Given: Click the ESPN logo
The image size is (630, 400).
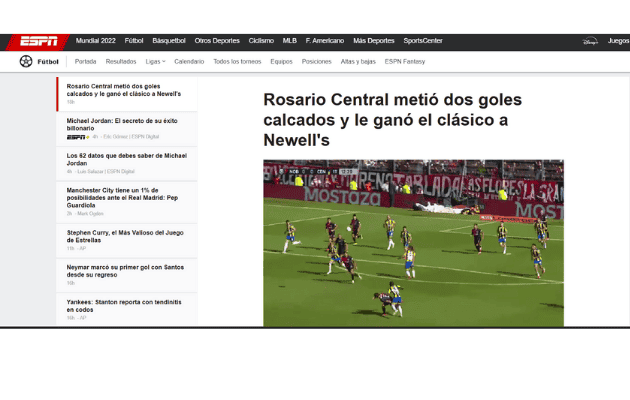Looking at the screenshot, I should pos(39,41).
